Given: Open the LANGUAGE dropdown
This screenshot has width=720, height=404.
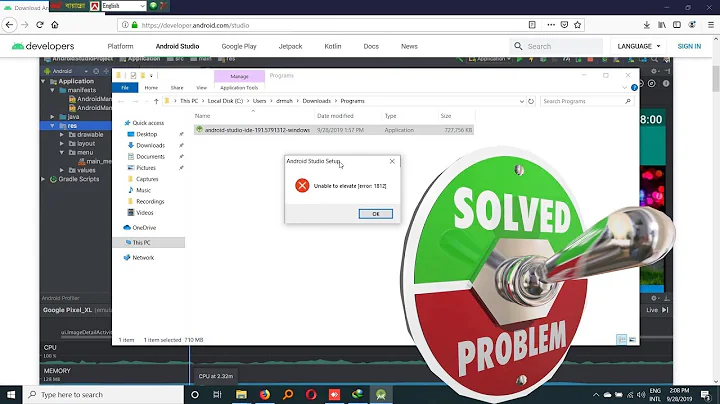Looking at the screenshot, I should (x=639, y=46).
